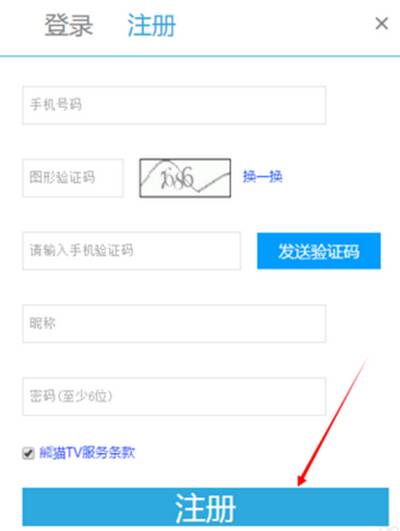Close the registration dialog with the X
This screenshot has width=400, height=531.
pos(382,24)
